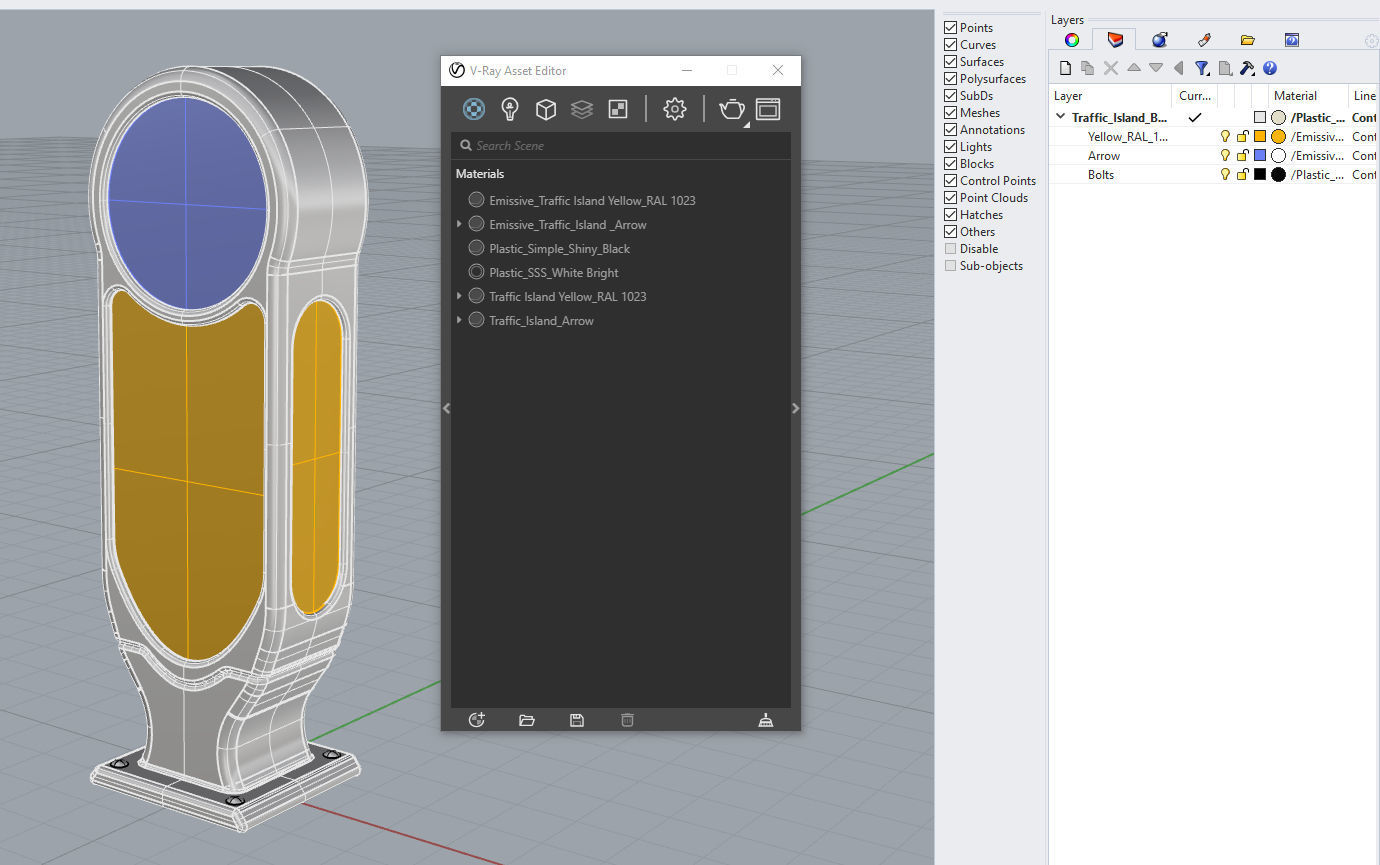This screenshot has width=1380, height=865.
Task: Show the V-Ray frame buffer window
Action: pos(768,109)
